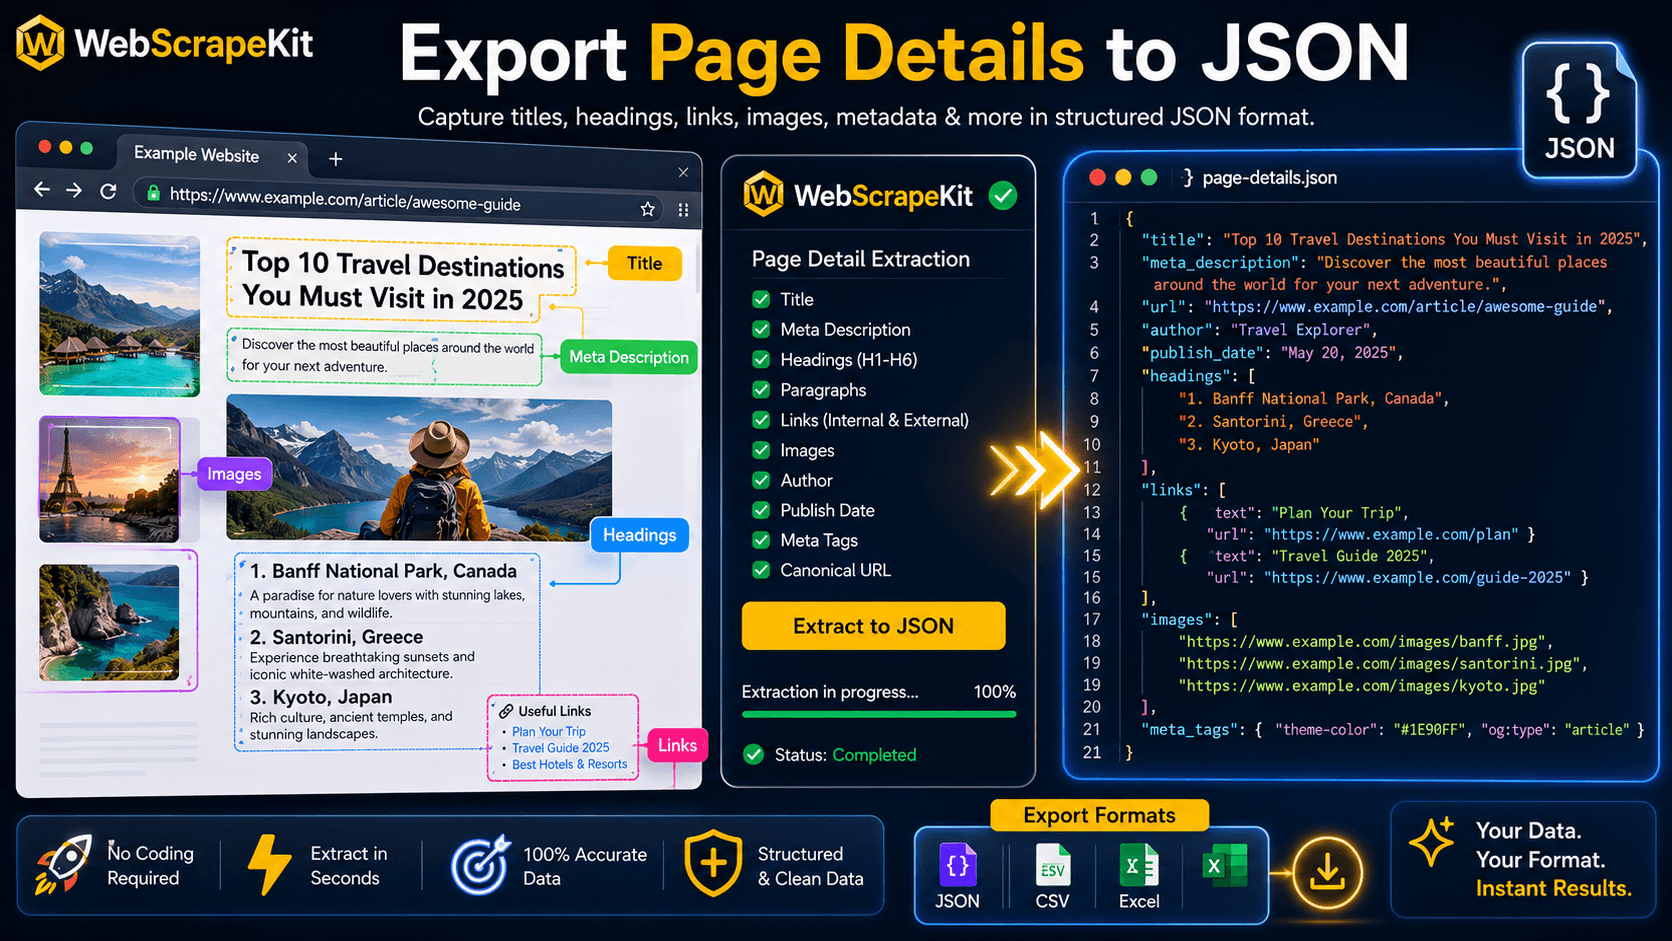
Task: Click the WebScrapeKit hexagon logo top-left
Action: (40, 43)
